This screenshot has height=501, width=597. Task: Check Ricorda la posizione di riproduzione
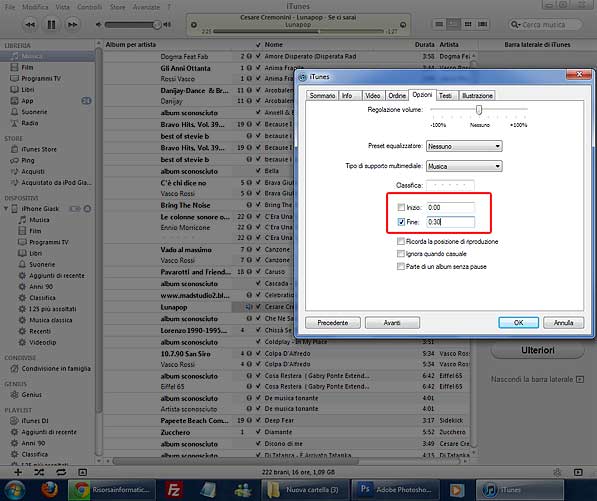coord(401,241)
